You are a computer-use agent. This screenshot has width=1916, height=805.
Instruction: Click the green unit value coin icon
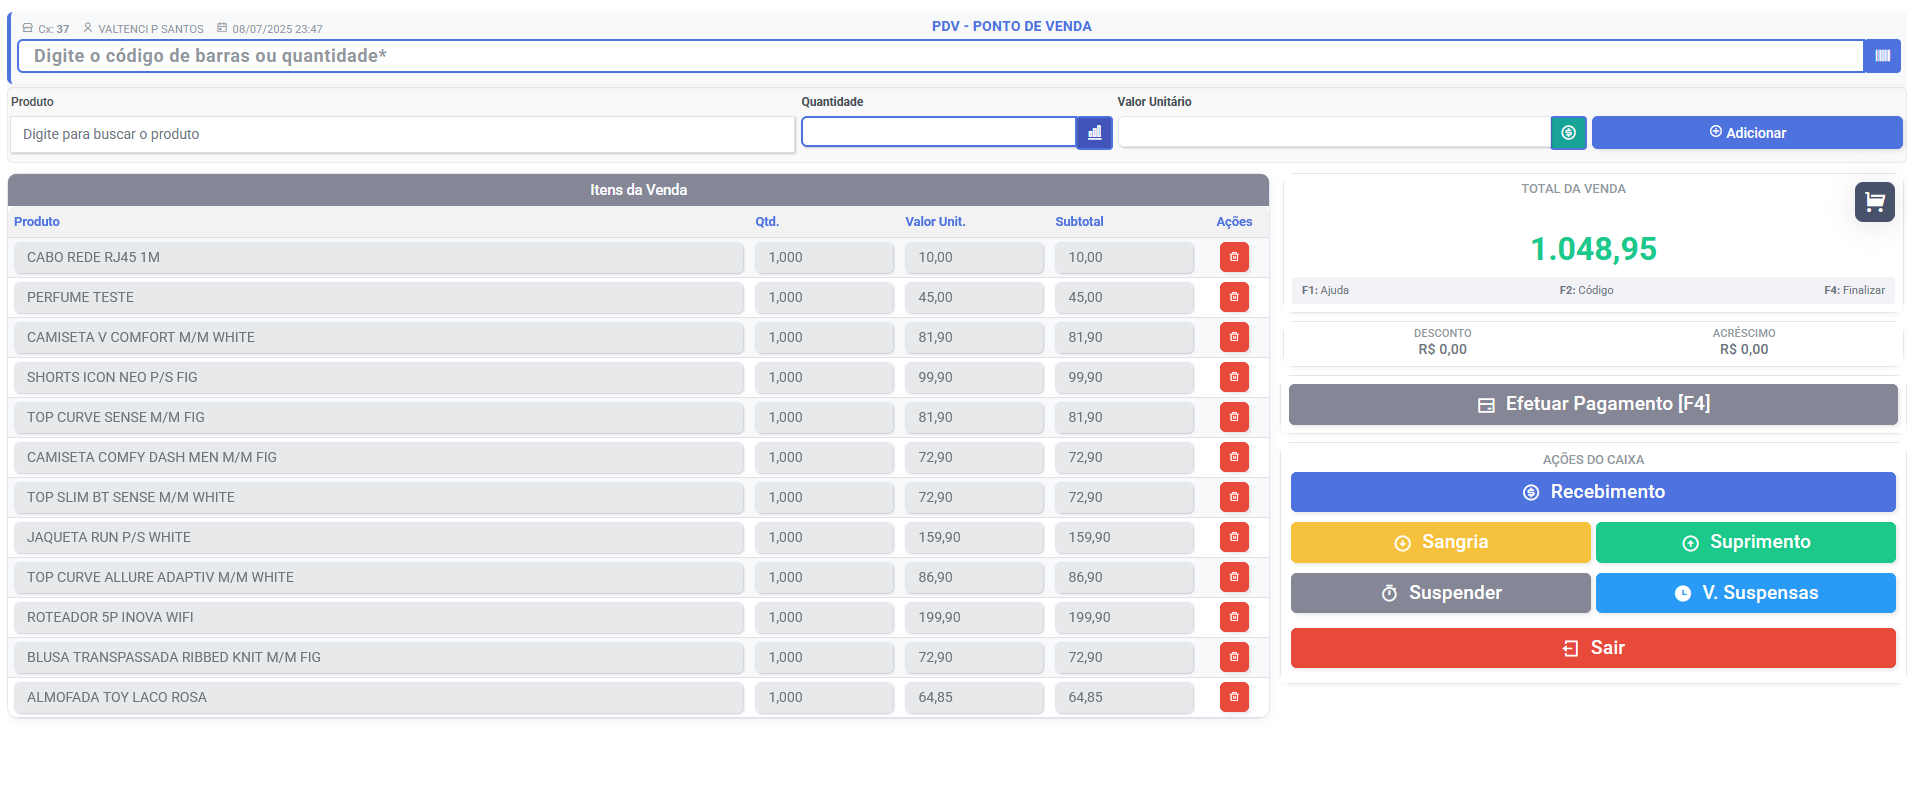(1568, 132)
